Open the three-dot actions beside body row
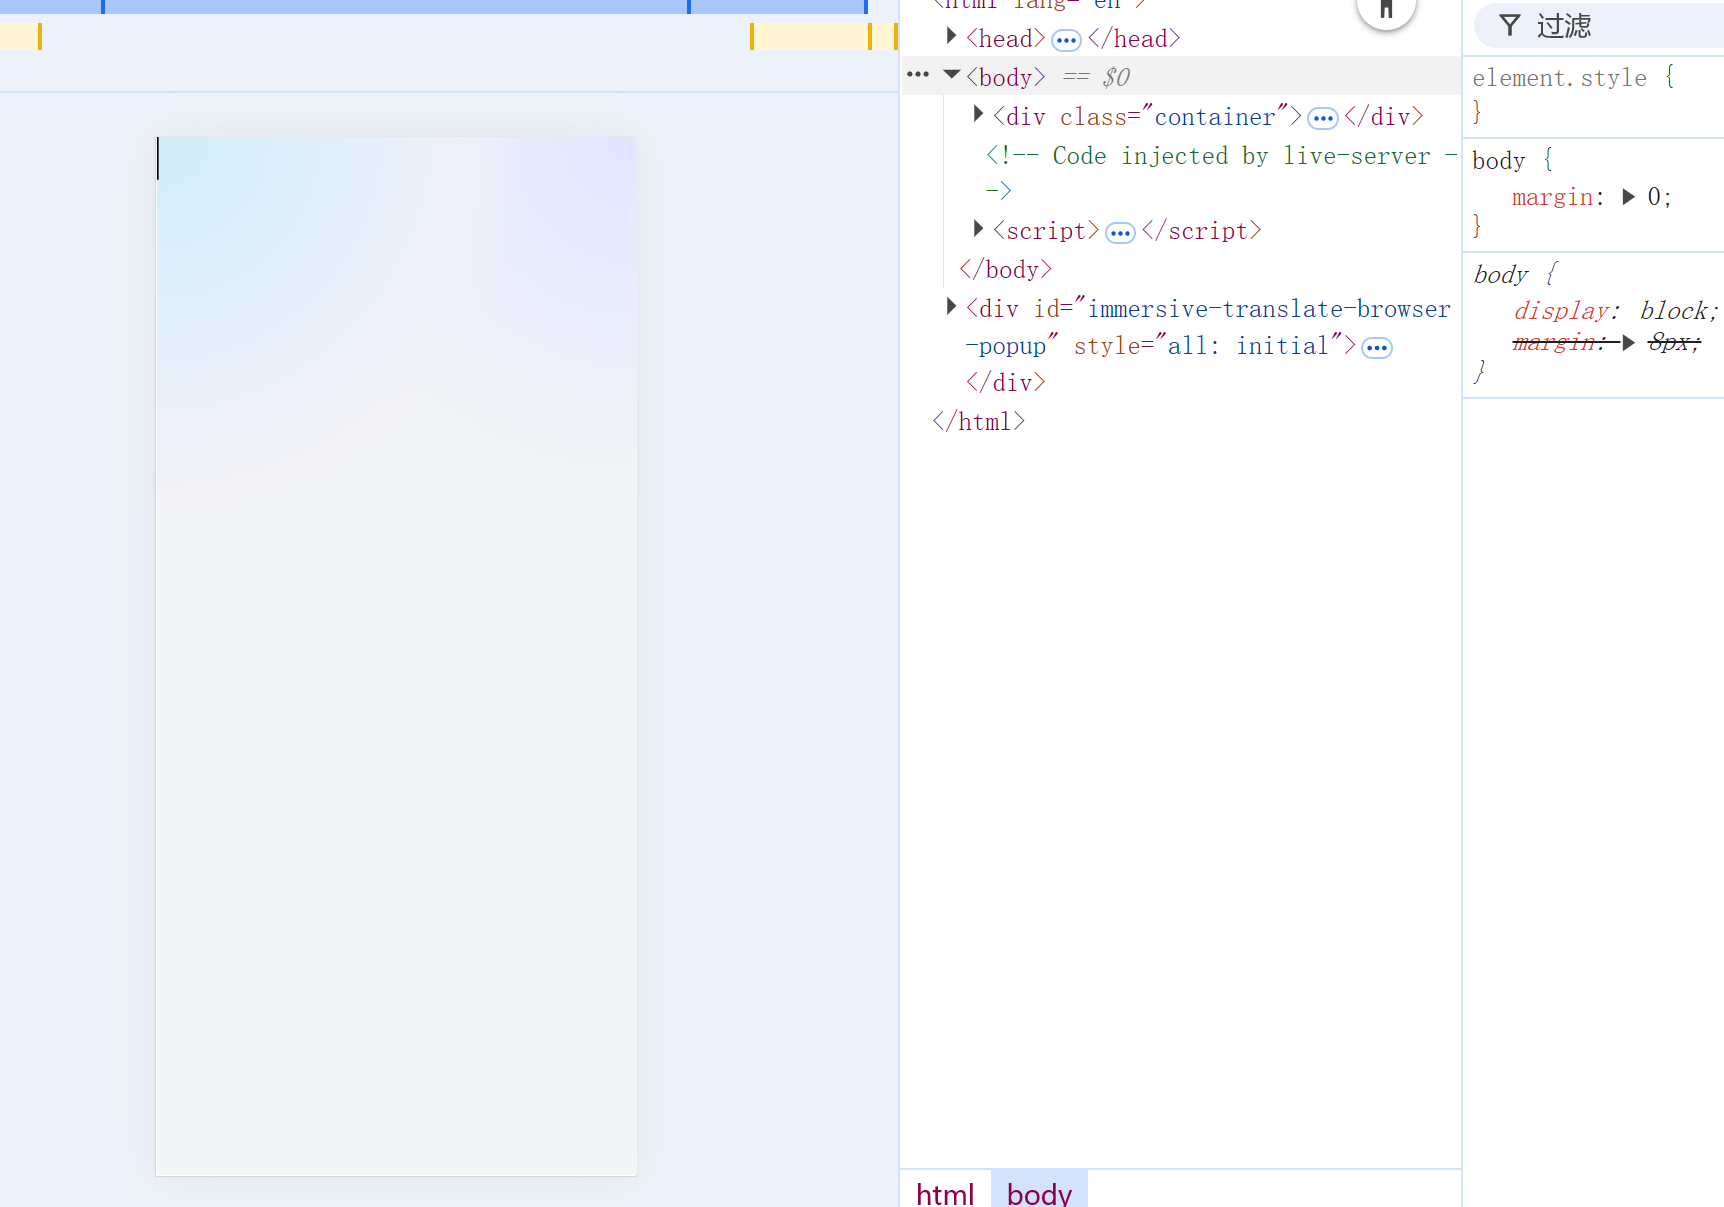Image resolution: width=1724 pixels, height=1207 pixels. coord(918,75)
